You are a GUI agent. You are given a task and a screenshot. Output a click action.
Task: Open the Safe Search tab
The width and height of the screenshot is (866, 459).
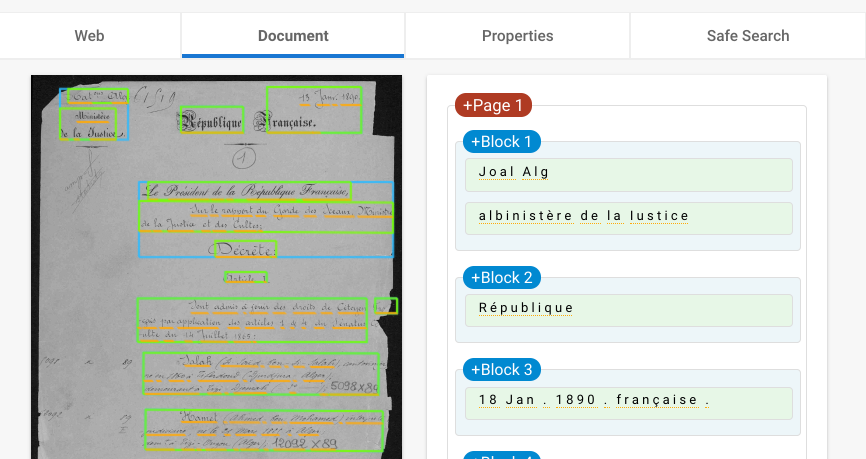748,36
